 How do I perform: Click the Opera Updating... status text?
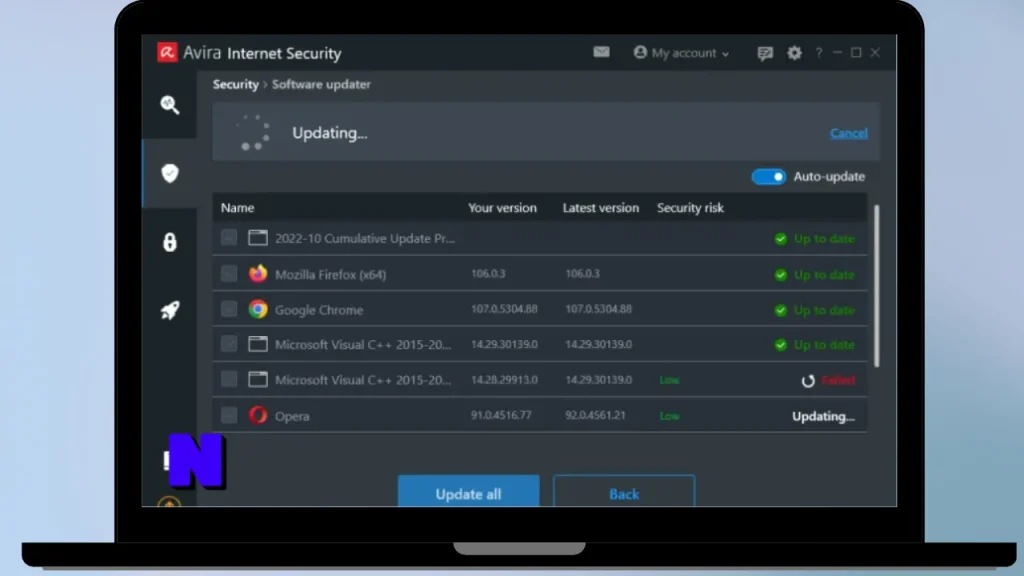pyautogui.click(x=823, y=417)
